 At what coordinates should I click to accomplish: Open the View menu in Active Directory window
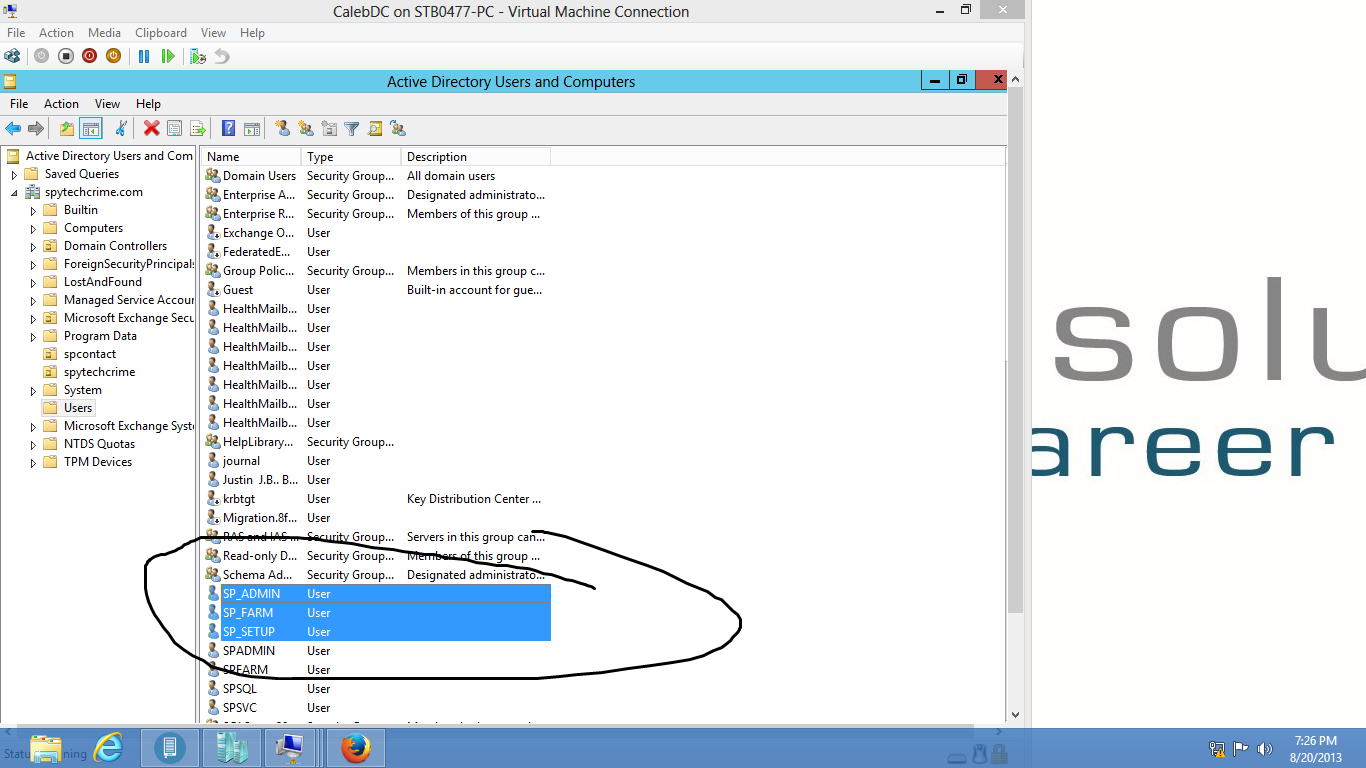(x=107, y=104)
